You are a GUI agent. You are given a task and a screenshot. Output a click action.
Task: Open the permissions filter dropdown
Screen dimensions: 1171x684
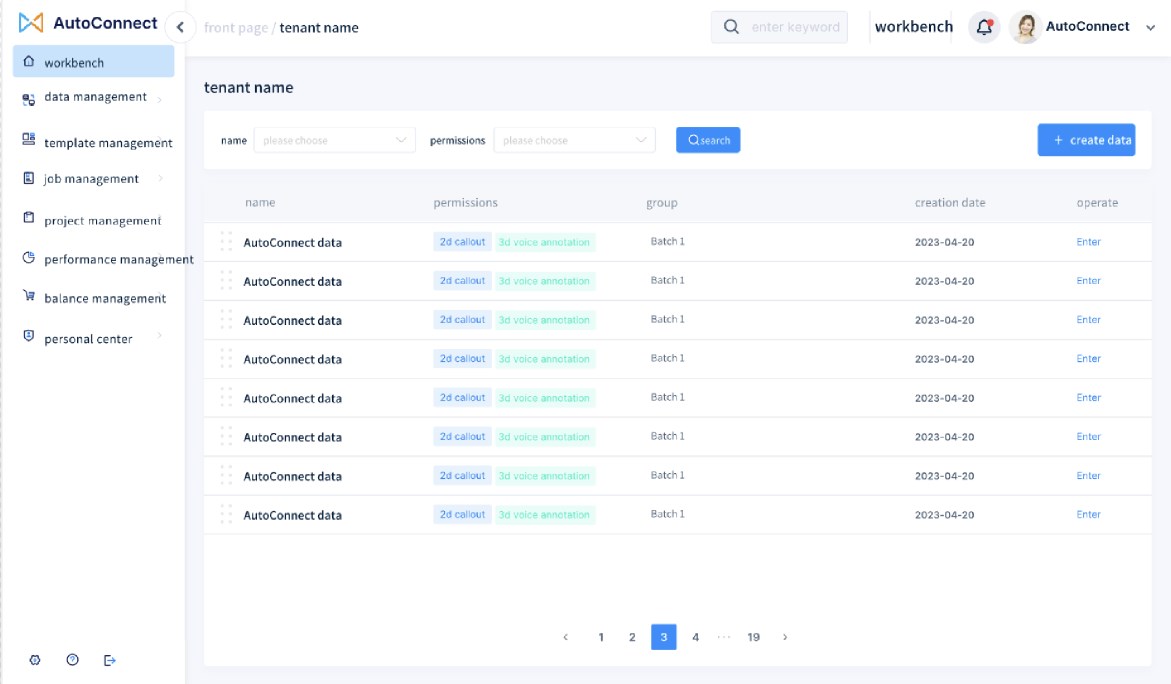tap(574, 140)
